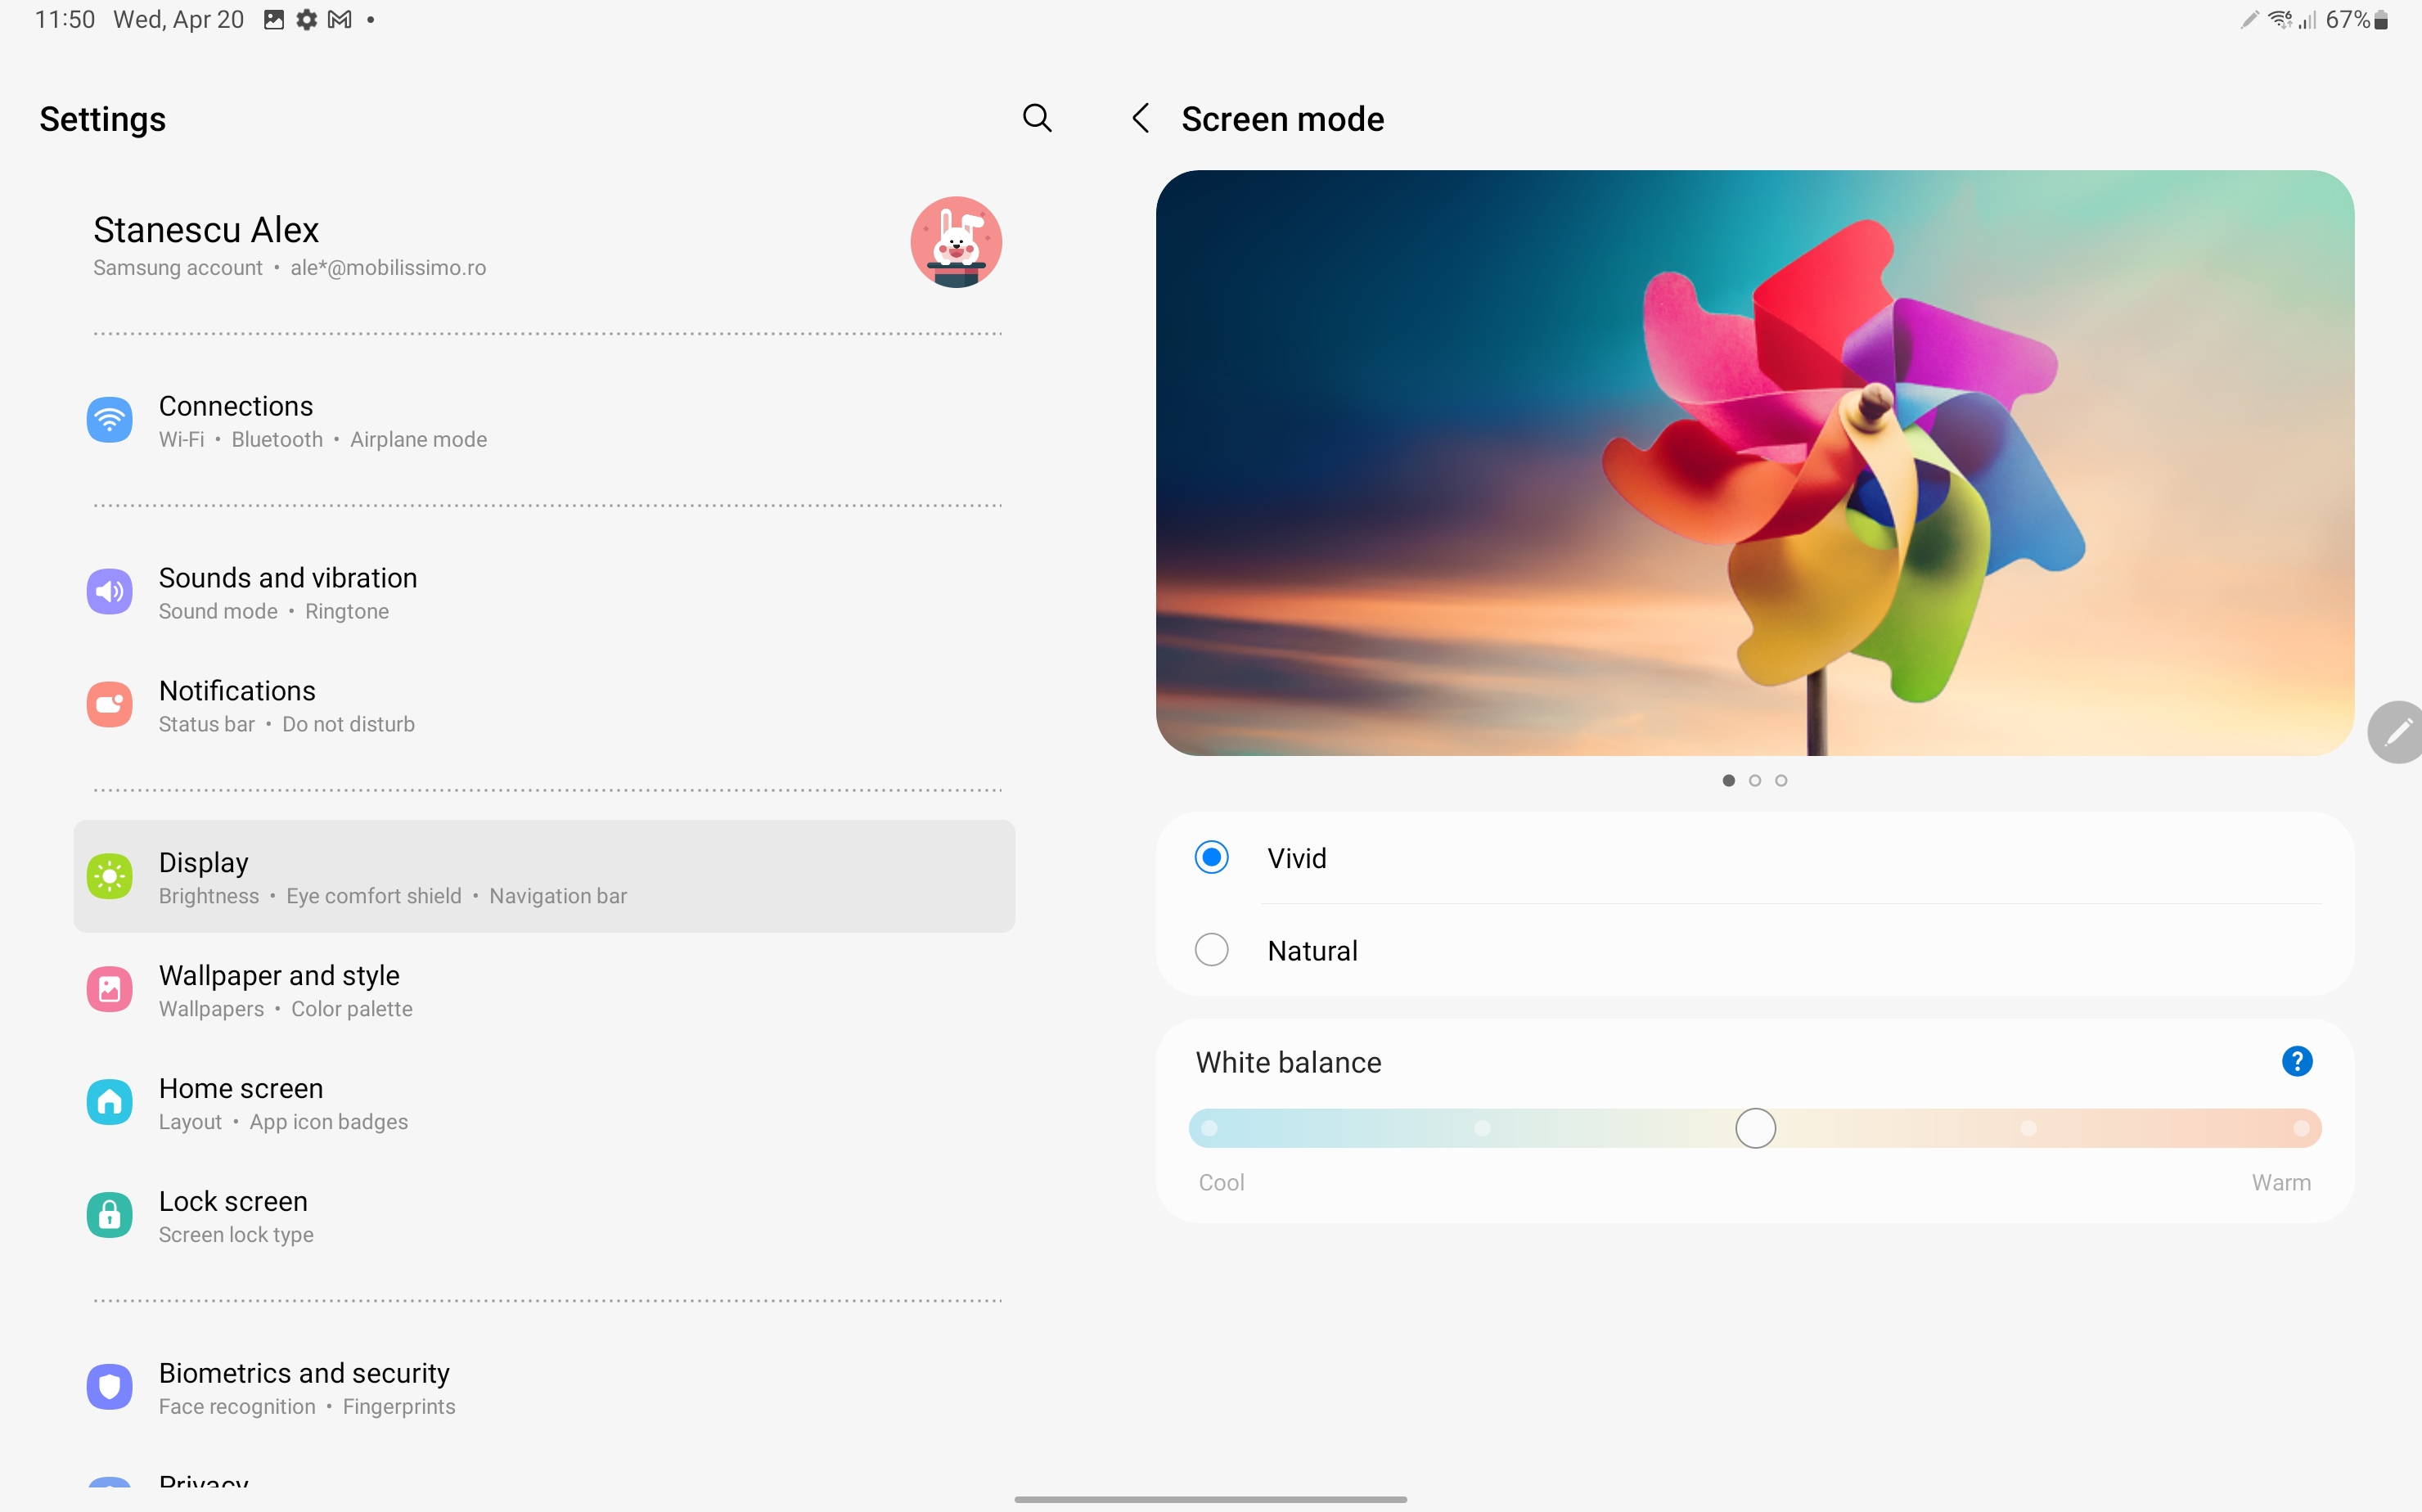Open Lock screen settings
Viewport: 2422px width, 1512px height.
click(x=545, y=1217)
